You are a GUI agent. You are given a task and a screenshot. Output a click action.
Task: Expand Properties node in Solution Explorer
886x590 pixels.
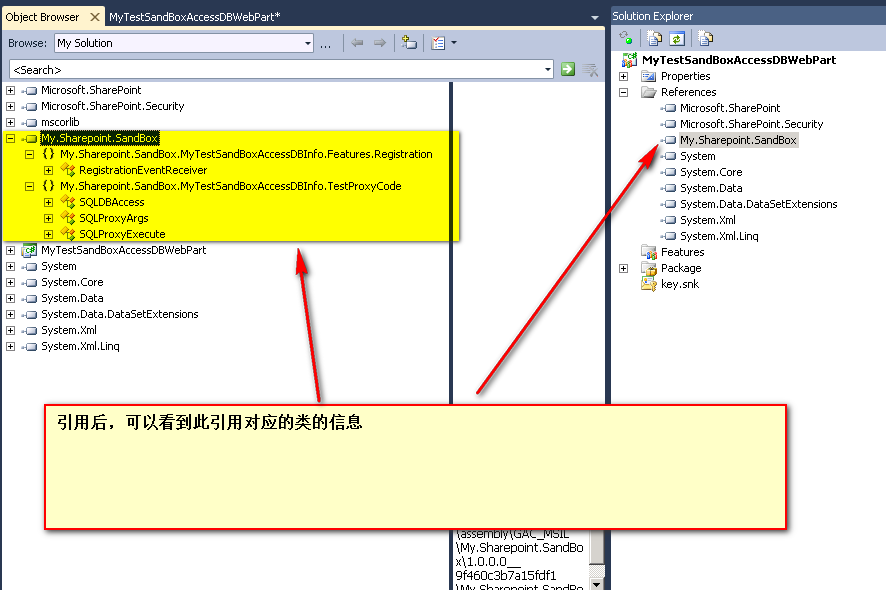coord(623,76)
